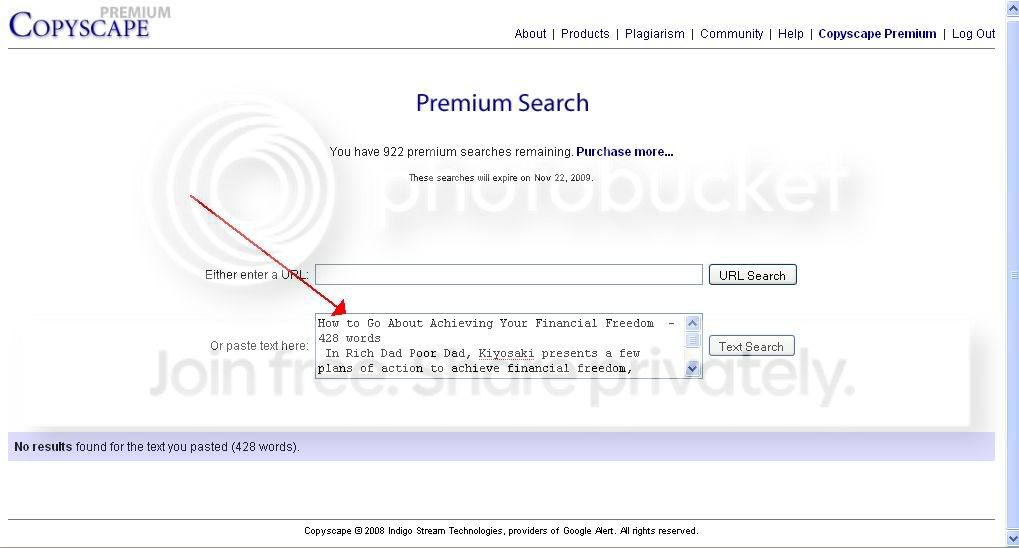The image size is (1019, 548).
Task: Click the URL Search button
Action: coord(753,275)
